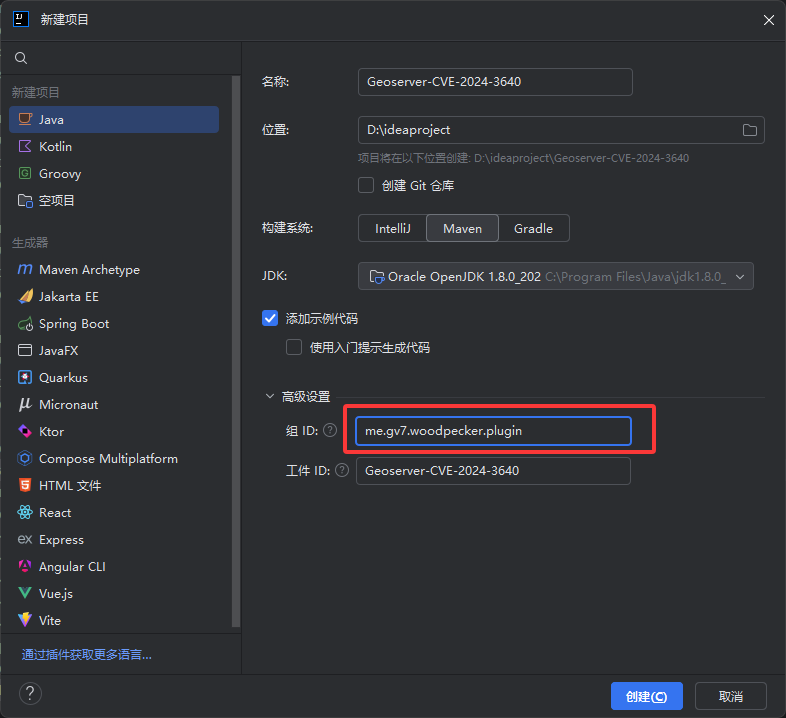Screen dimensions: 786x718
Task: Choose the Angular CLI generator icon
Action: pos(25,567)
